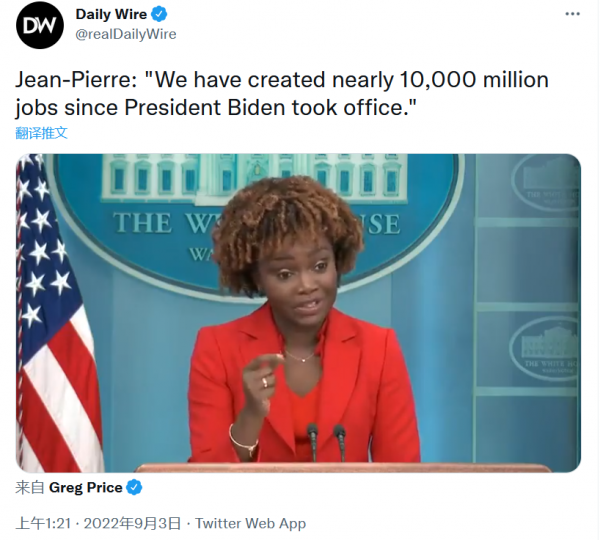Screen dimensions: 600x540
Task: Click the 2022年9月3日 date text
Action: point(132,523)
